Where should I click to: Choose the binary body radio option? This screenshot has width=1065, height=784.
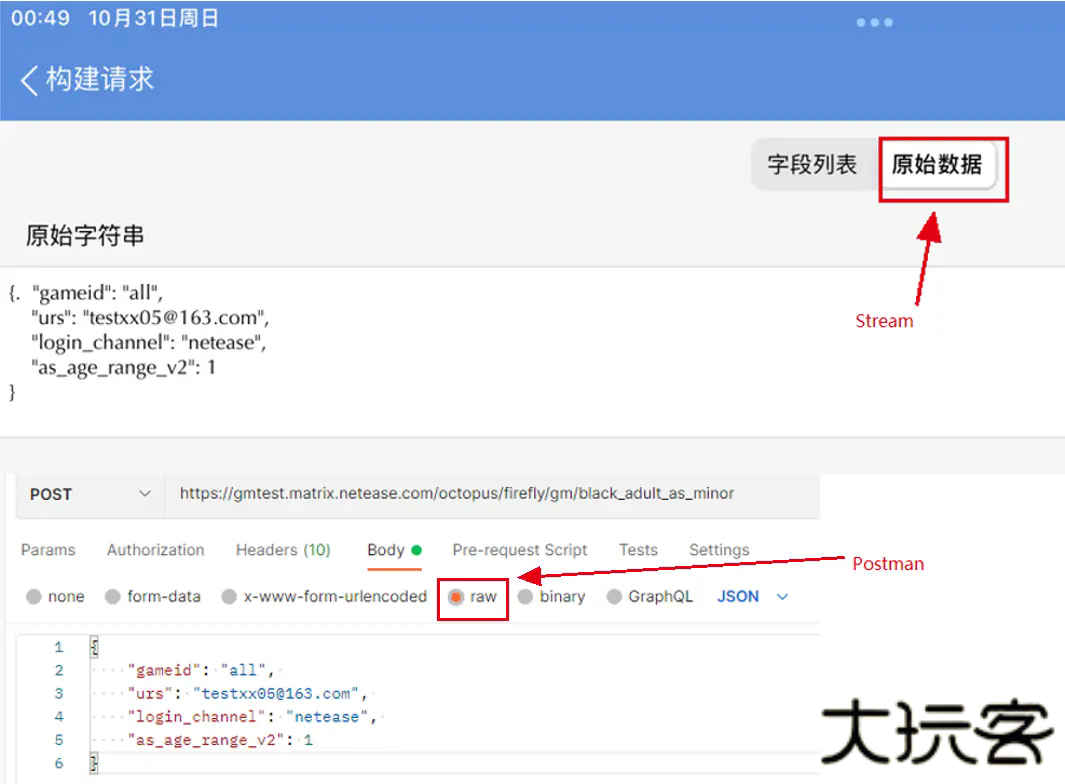(x=526, y=597)
